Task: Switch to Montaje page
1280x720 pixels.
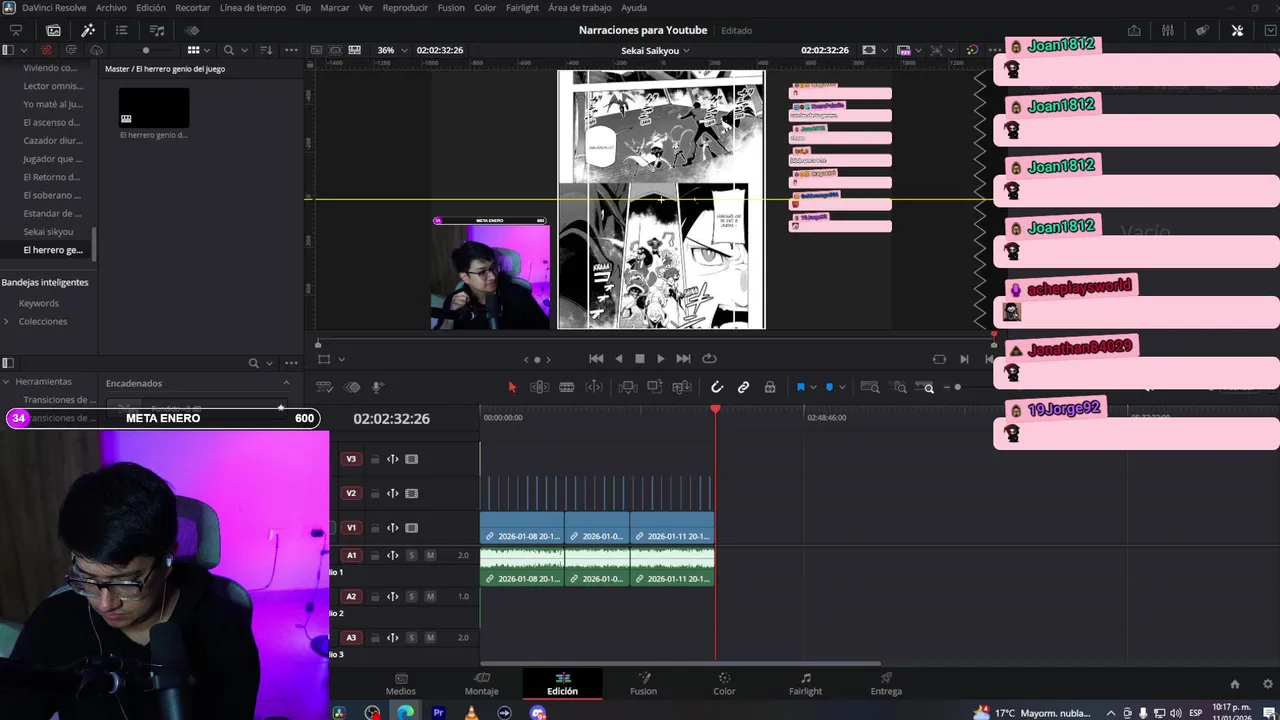Action: point(481,684)
